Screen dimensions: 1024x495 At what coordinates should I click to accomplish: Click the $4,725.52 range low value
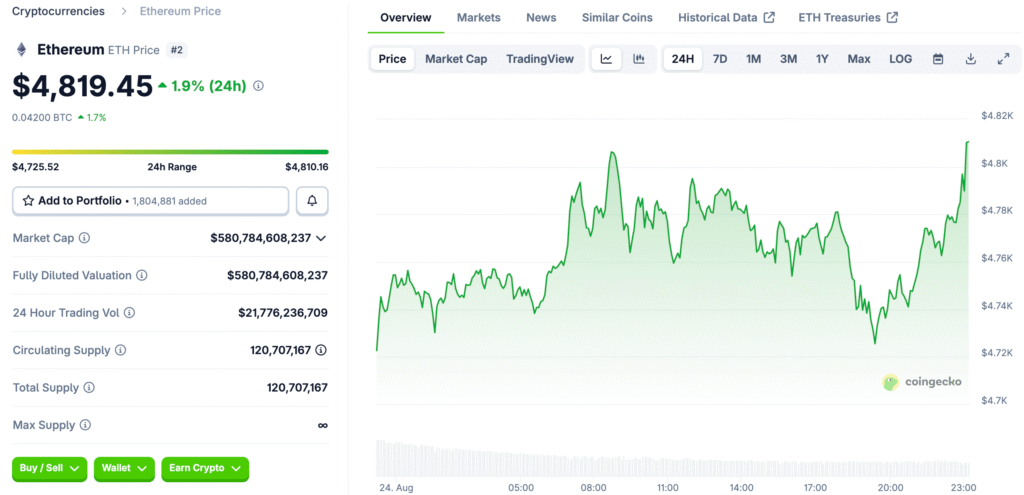35,167
